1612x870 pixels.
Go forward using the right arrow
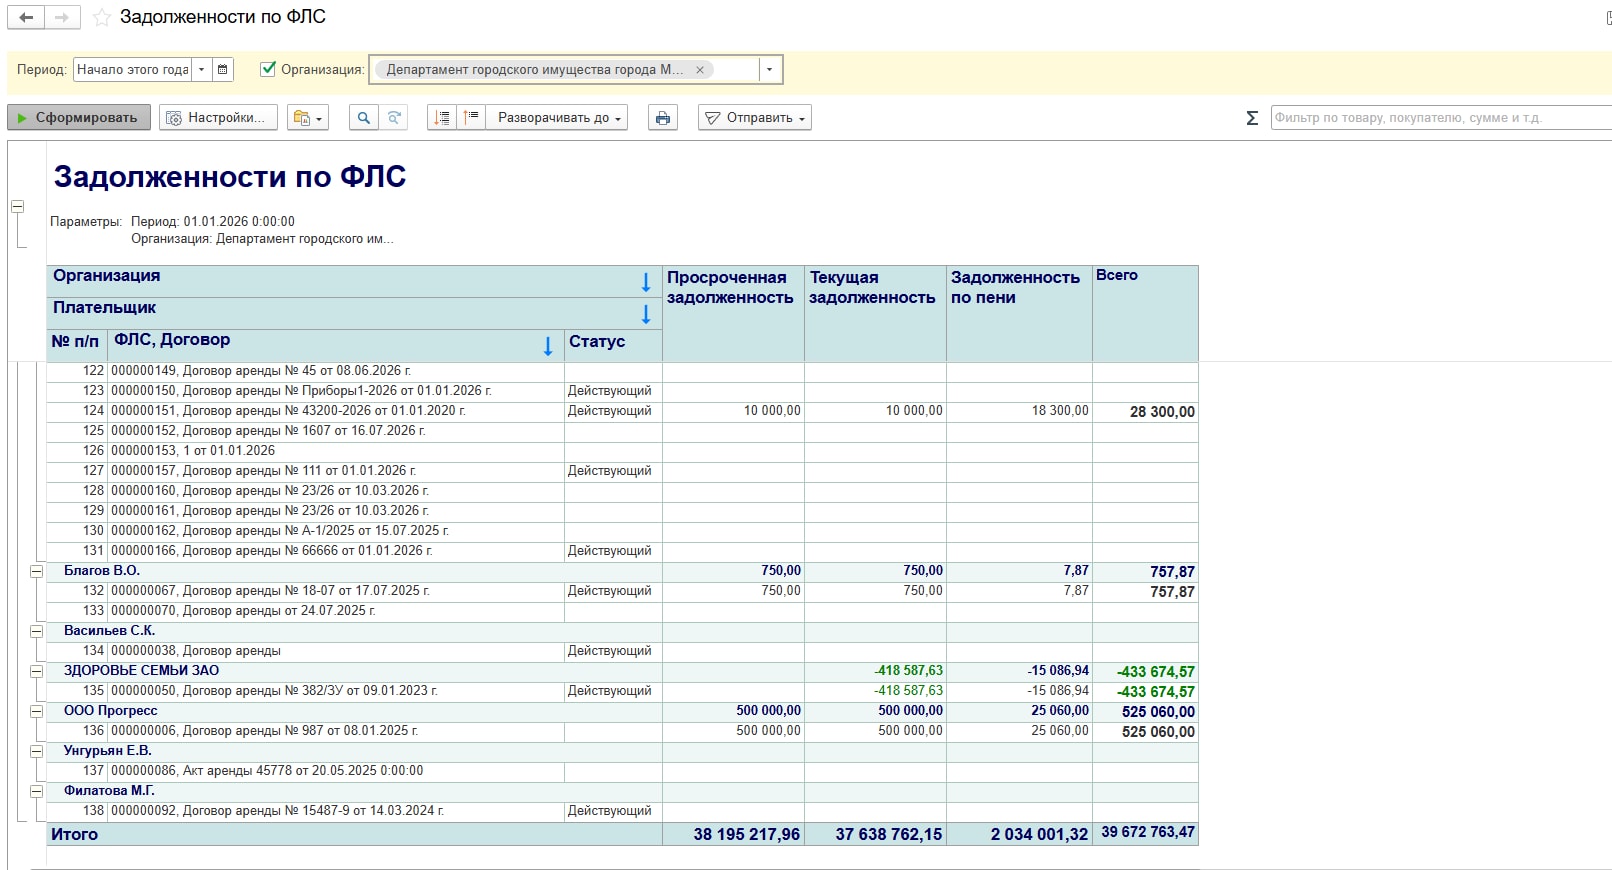62,18
